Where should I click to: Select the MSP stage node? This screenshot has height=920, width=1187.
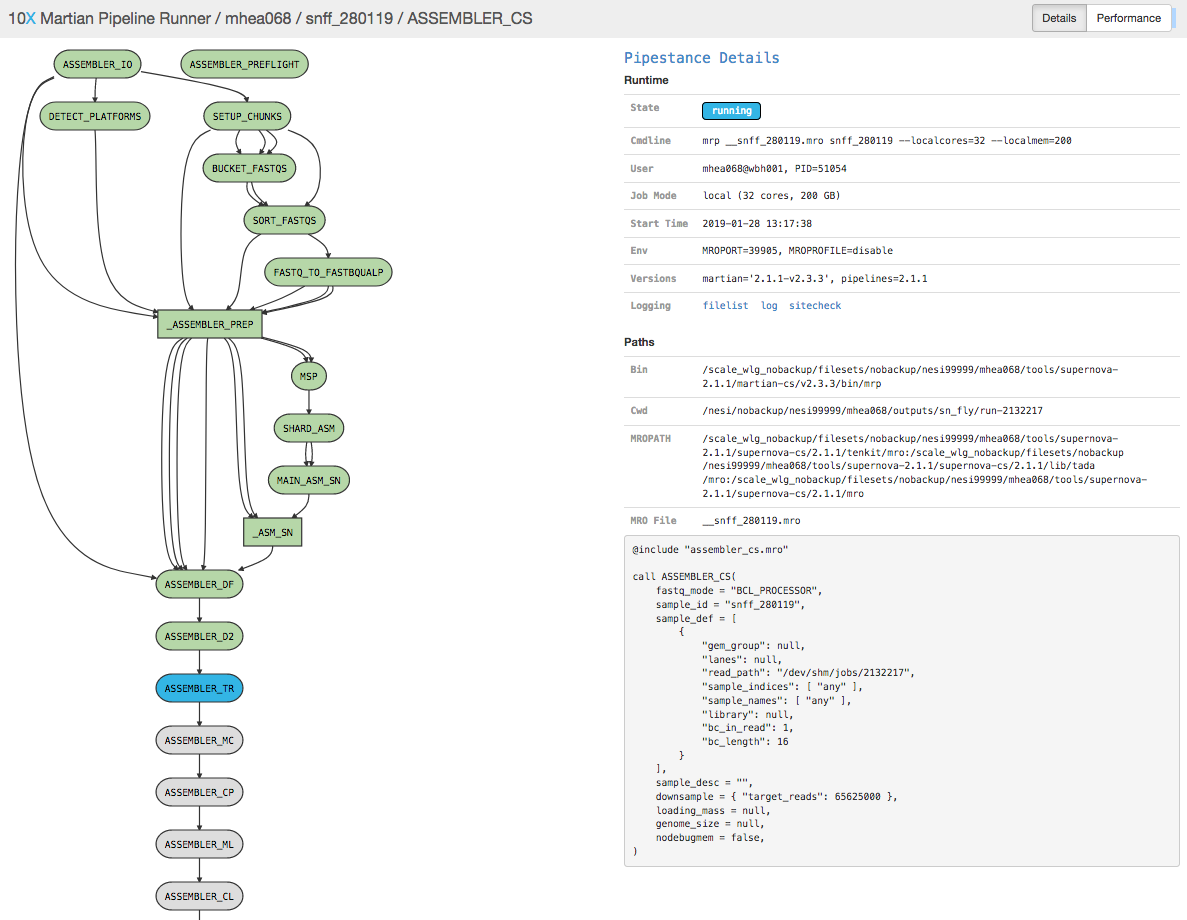click(309, 377)
